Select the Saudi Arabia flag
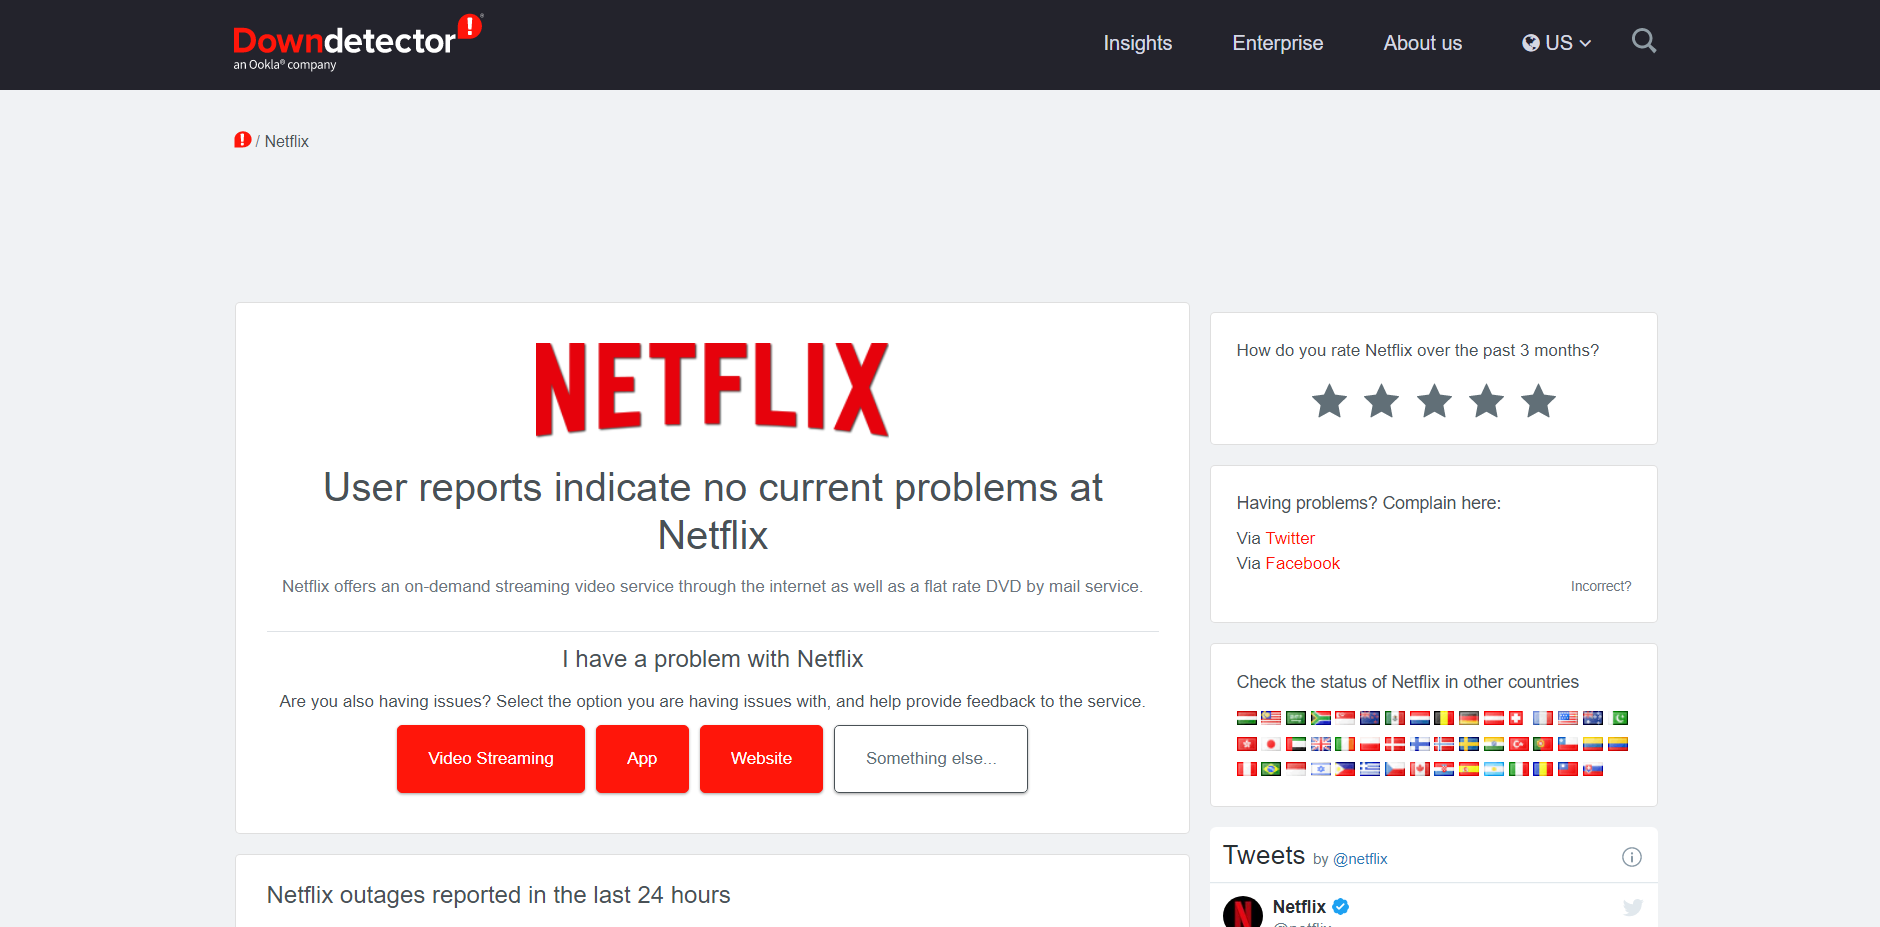Image resolution: width=1880 pixels, height=927 pixels. (x=1296, y=718)
